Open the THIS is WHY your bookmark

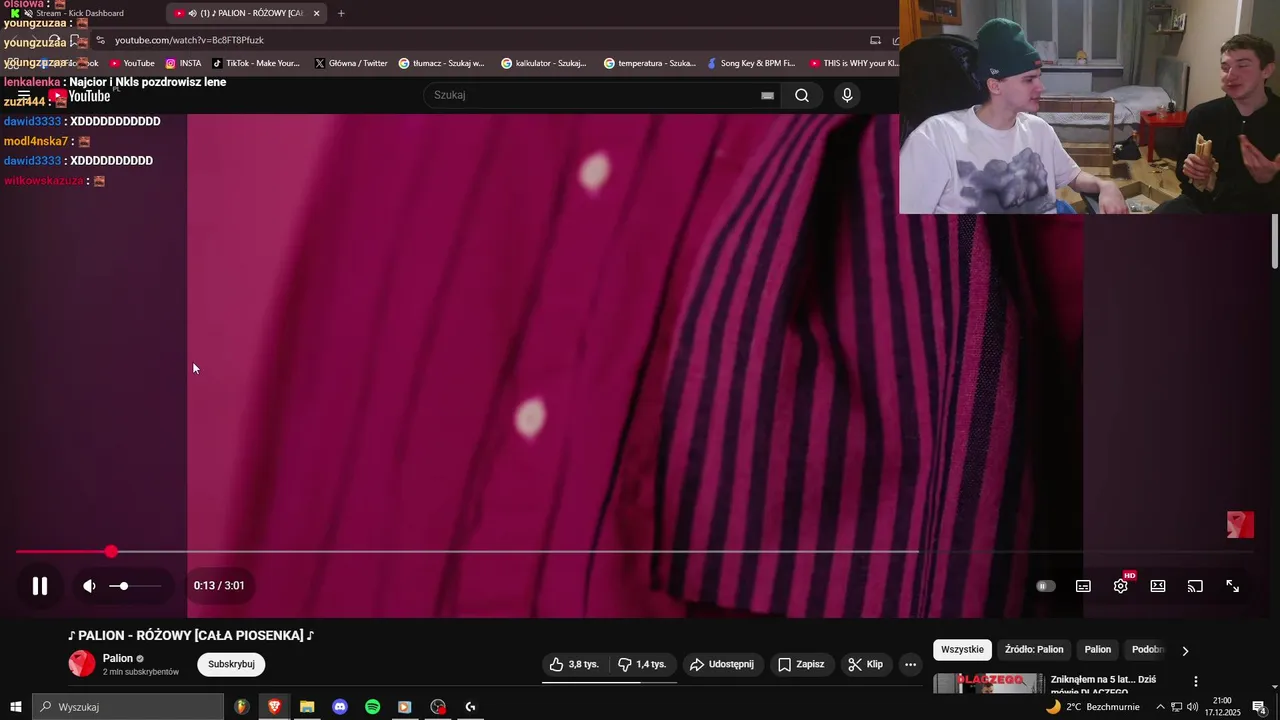click(x=854, y=63)
